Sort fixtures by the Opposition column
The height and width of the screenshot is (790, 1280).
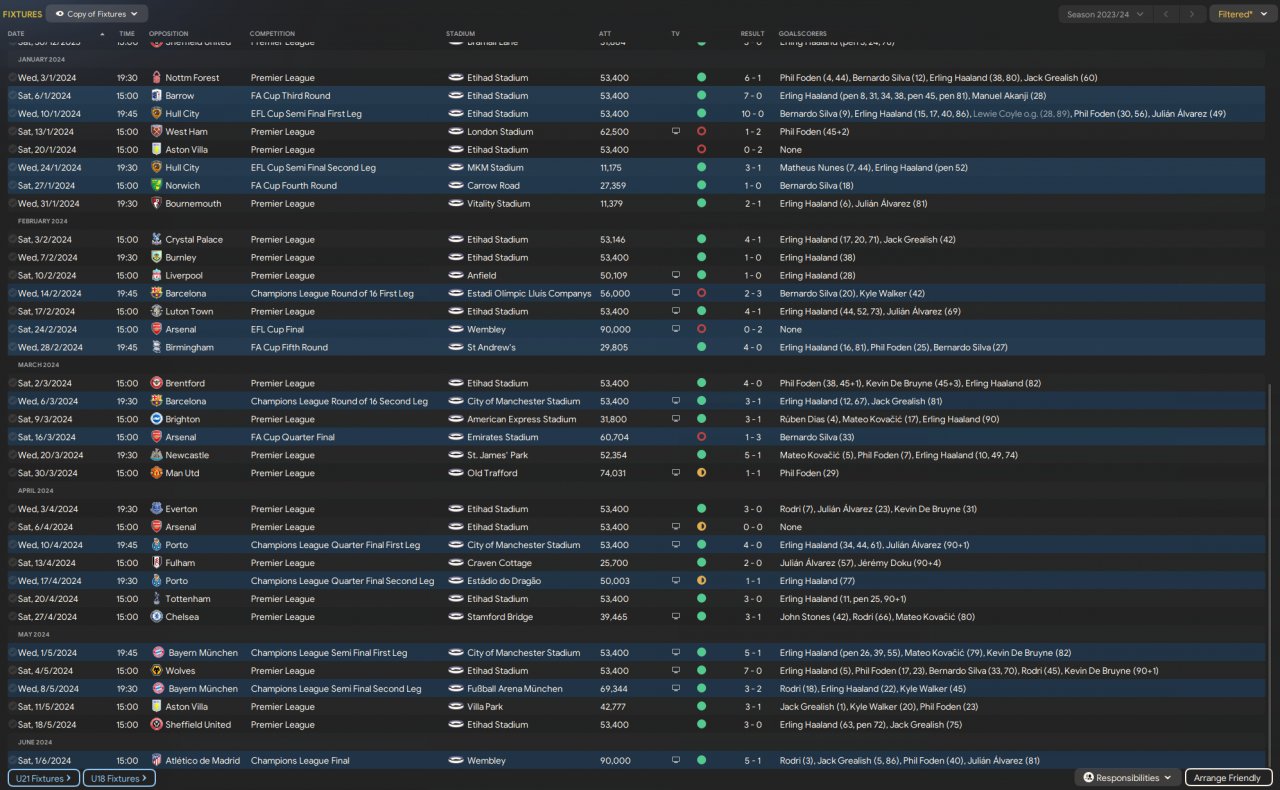pyautogui.click(x=168, y=34)
